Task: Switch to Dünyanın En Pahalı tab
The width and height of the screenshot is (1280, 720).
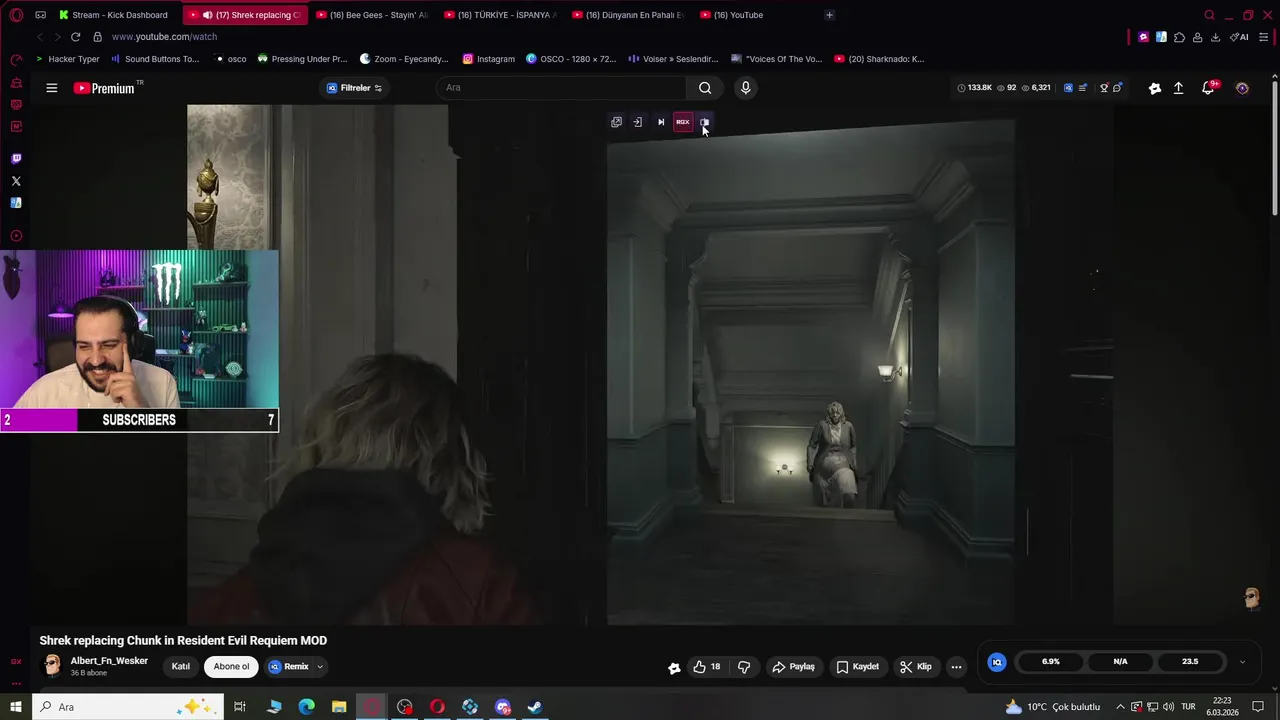Action: 628,15
